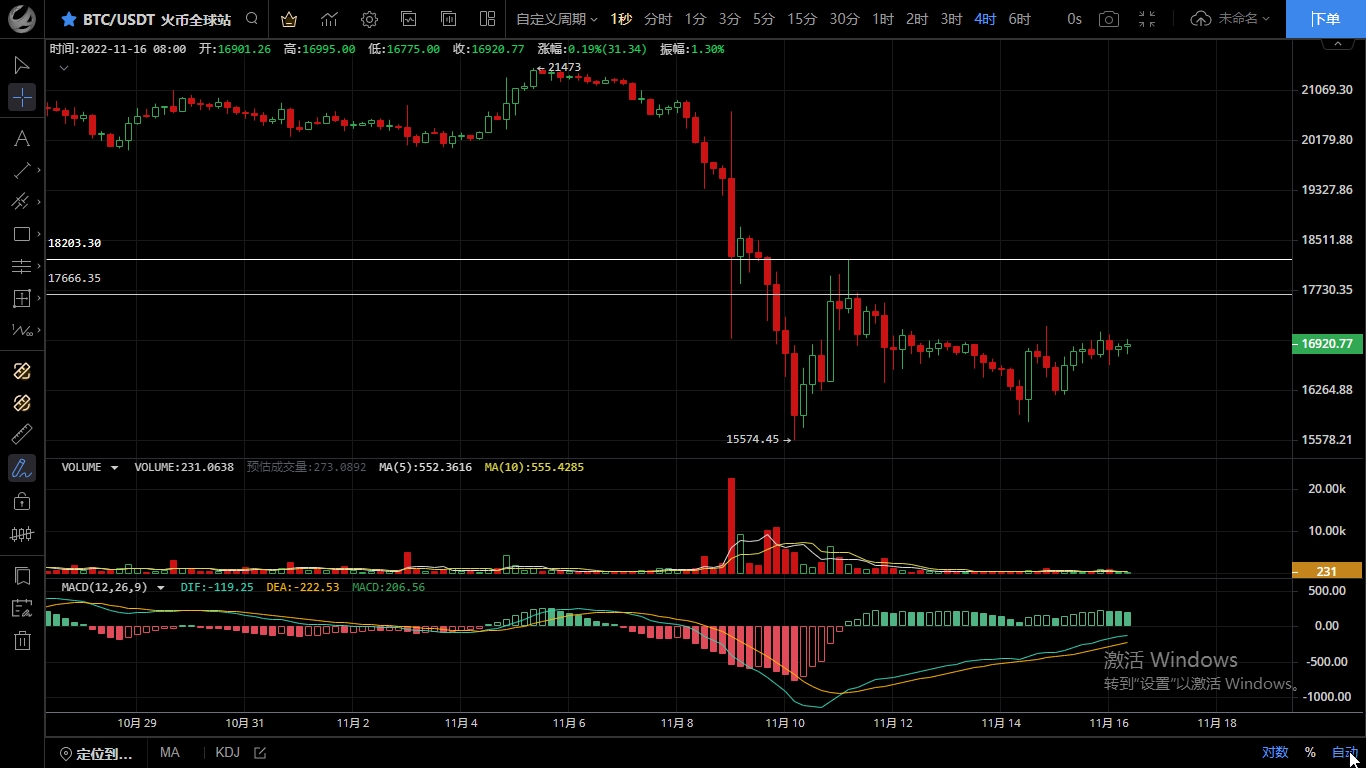Click the 定位到 locate button
Viewport: 1366px width, 768px height.
(x=96, y=754)
